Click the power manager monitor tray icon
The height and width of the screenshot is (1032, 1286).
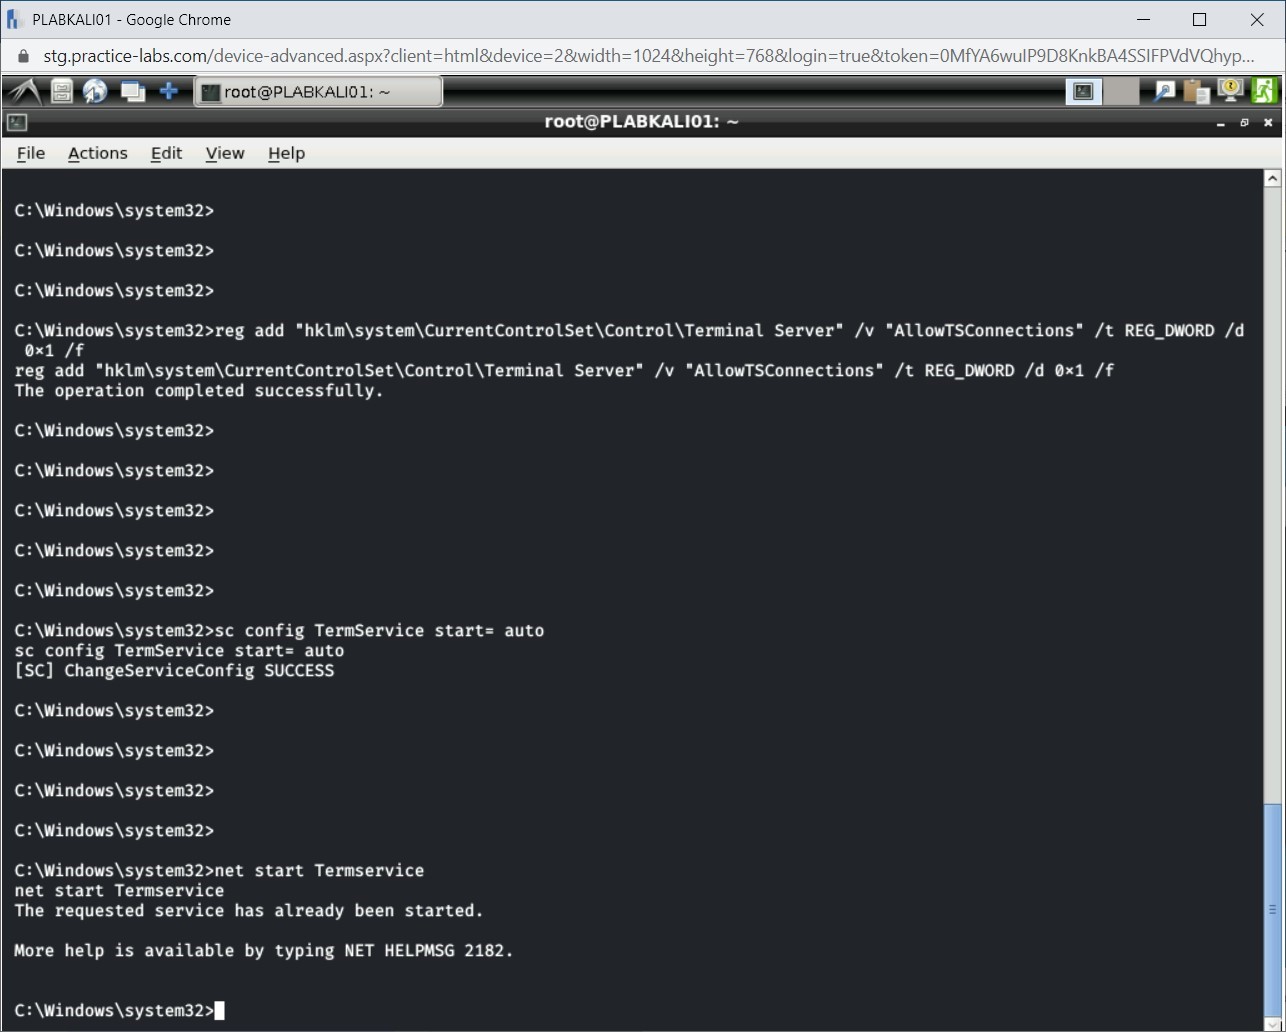[1230, 91]
